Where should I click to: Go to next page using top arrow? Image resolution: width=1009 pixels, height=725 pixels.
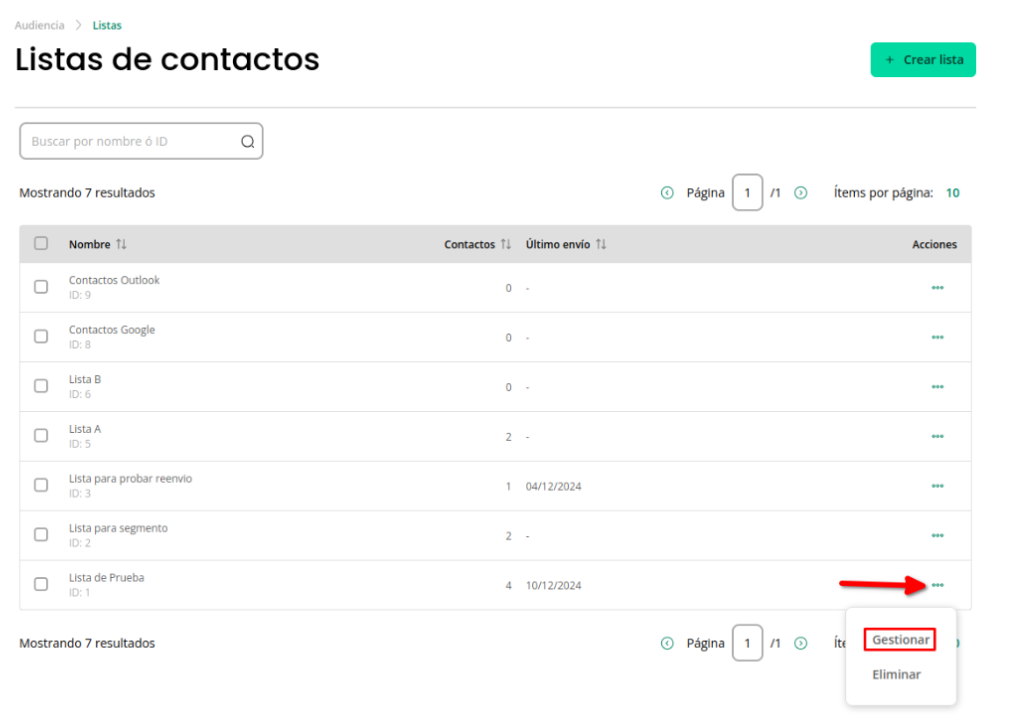click(801, 192)
